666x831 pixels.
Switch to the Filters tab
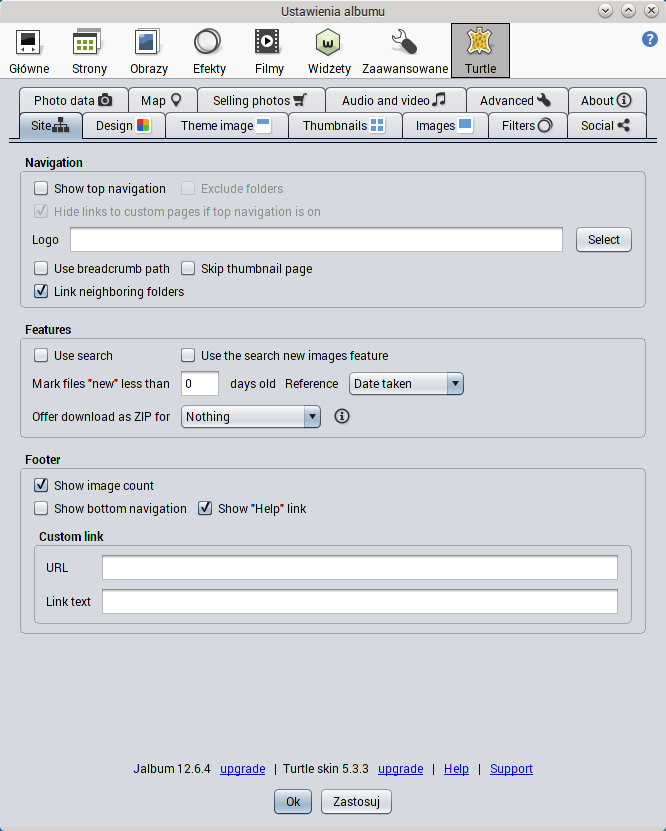coord(527,126)
